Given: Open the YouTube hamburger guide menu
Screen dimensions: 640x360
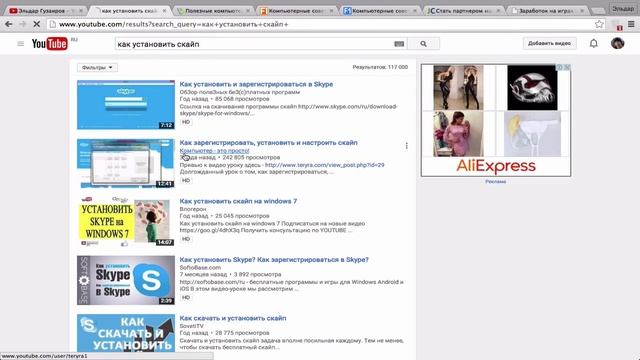Looking at the screenshot, I should coord(20,44).
